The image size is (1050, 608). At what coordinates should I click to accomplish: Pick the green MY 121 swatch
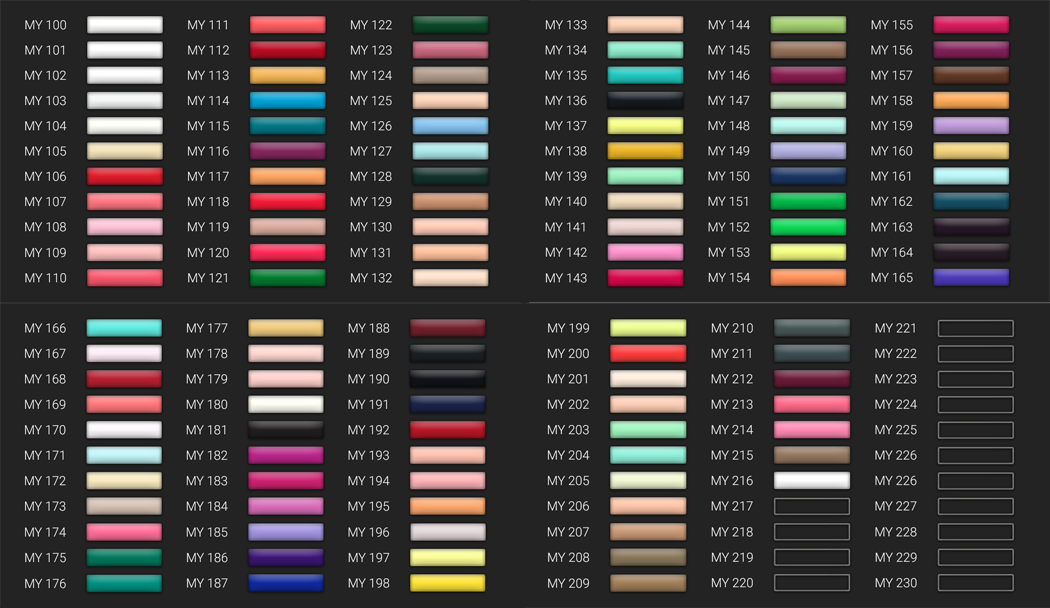(287, 277)
